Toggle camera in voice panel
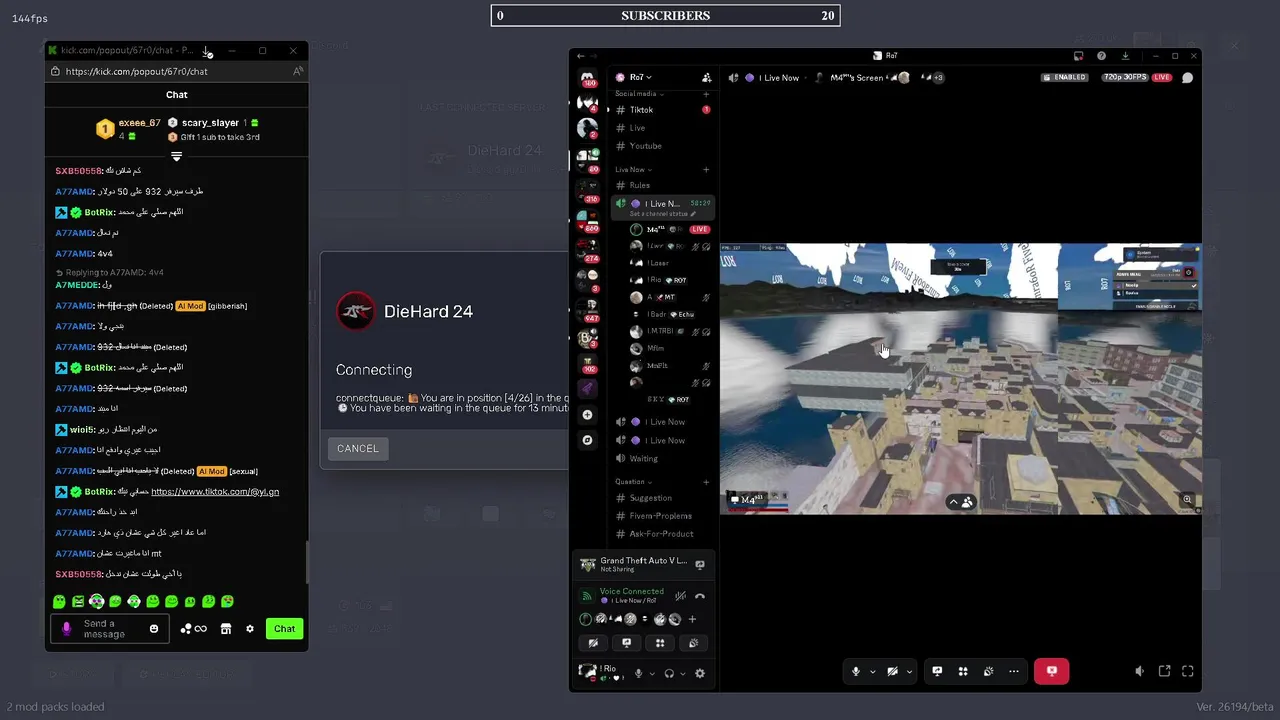 pos(593,643)
